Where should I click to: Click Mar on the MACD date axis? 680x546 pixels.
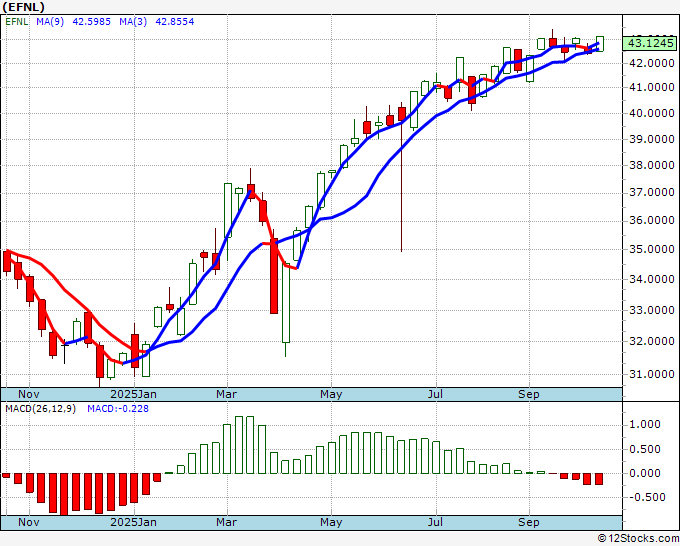227,522
